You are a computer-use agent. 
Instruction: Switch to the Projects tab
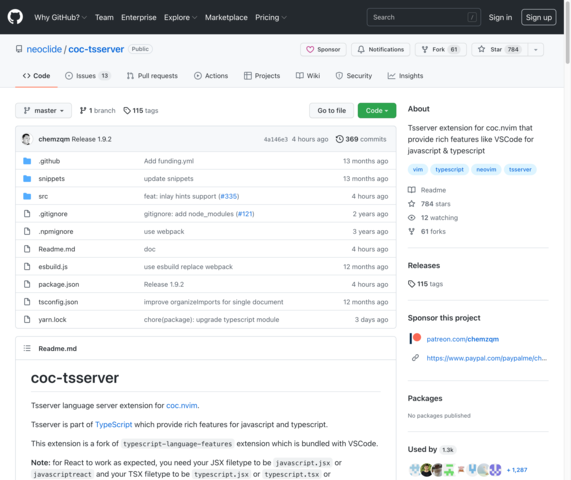262,76
